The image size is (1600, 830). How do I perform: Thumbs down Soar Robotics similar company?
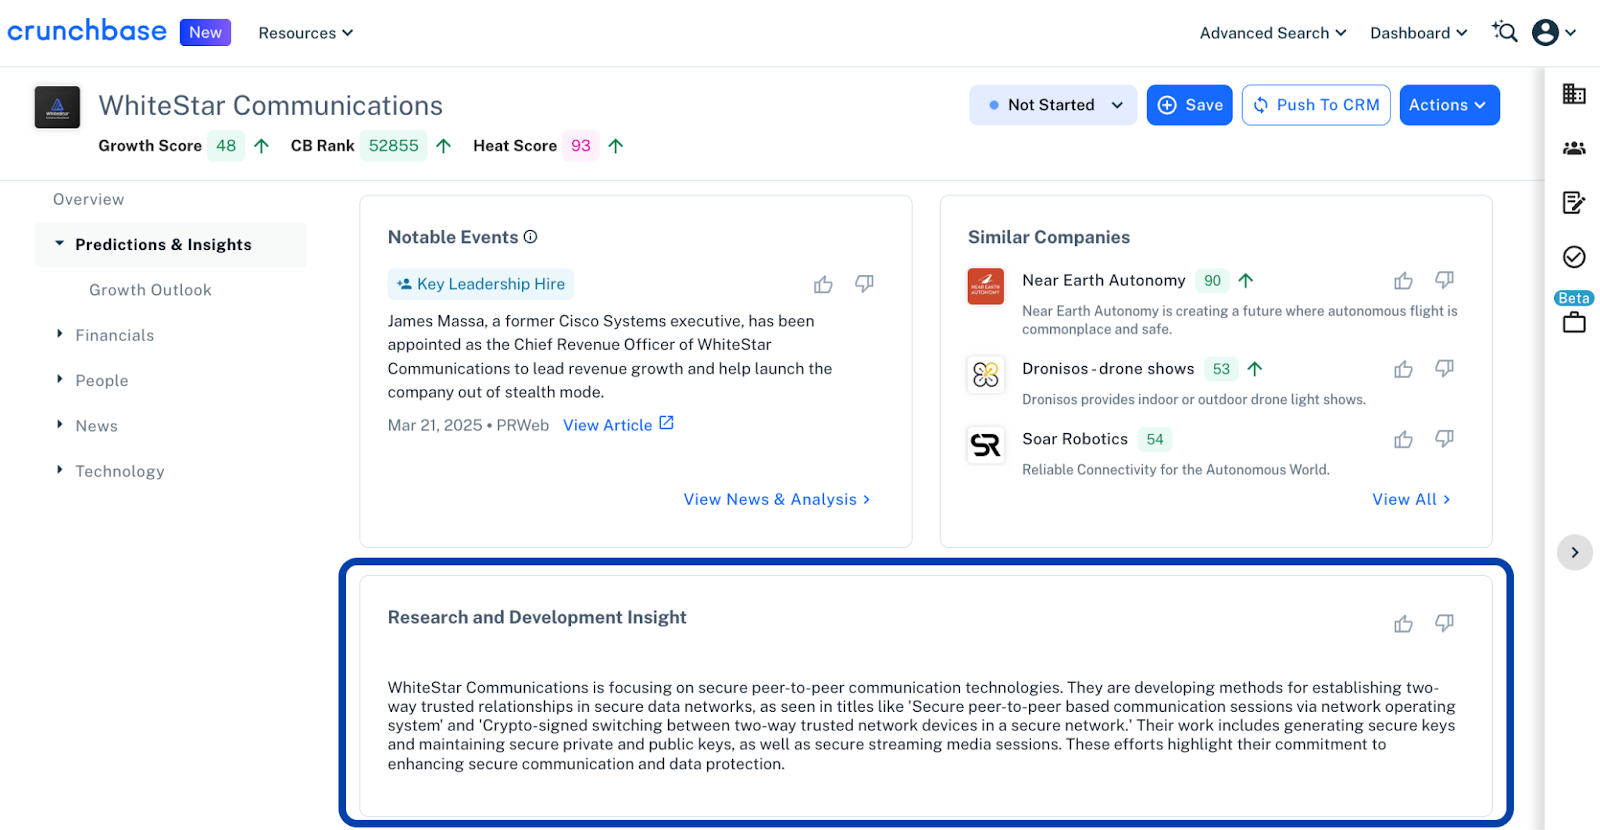pyautogui.click(x=1444, y=439)
